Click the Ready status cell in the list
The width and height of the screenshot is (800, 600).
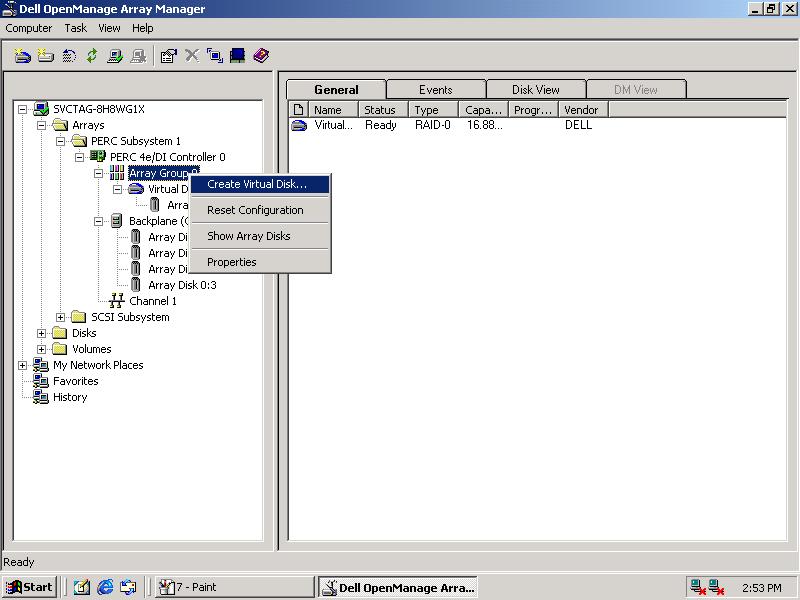pos(381,125)
